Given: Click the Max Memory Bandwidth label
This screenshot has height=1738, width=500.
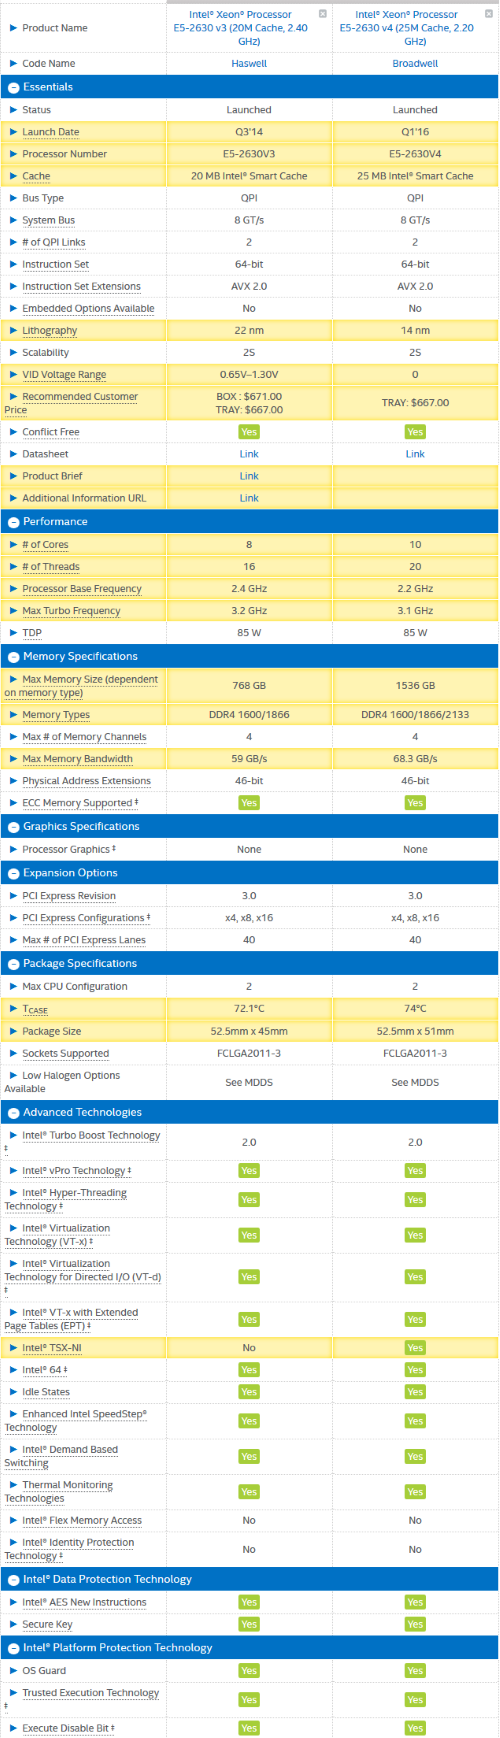Looking at the screenshot, I should click(x=77, y=759).
